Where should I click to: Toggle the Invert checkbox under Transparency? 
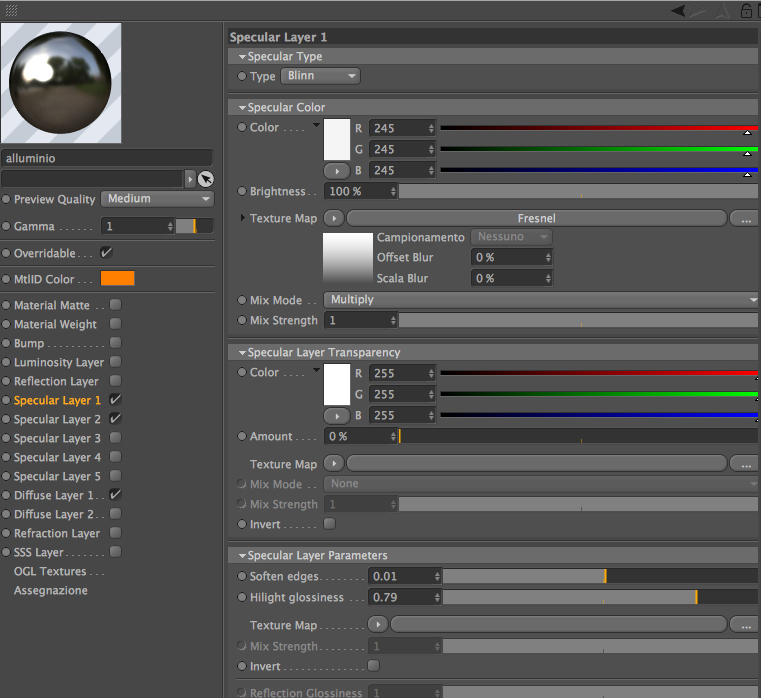(x=330, y=524)
